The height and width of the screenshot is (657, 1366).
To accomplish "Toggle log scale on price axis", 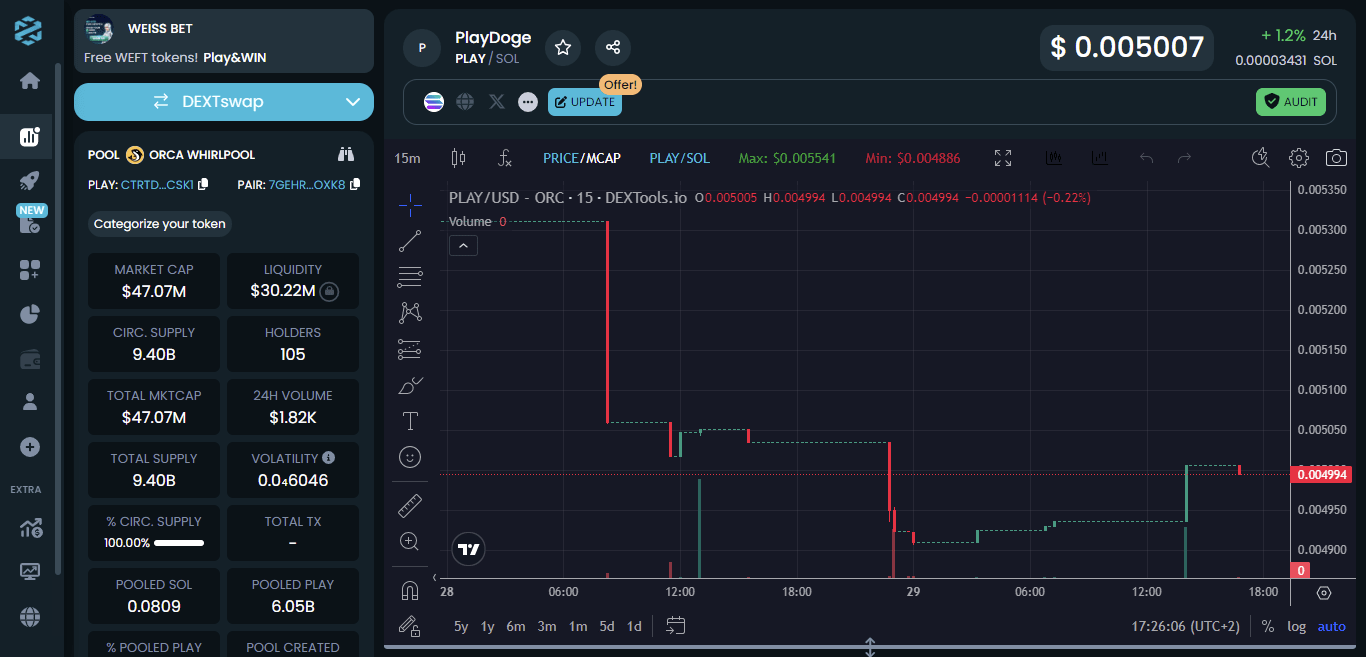I will [1297, 626].
